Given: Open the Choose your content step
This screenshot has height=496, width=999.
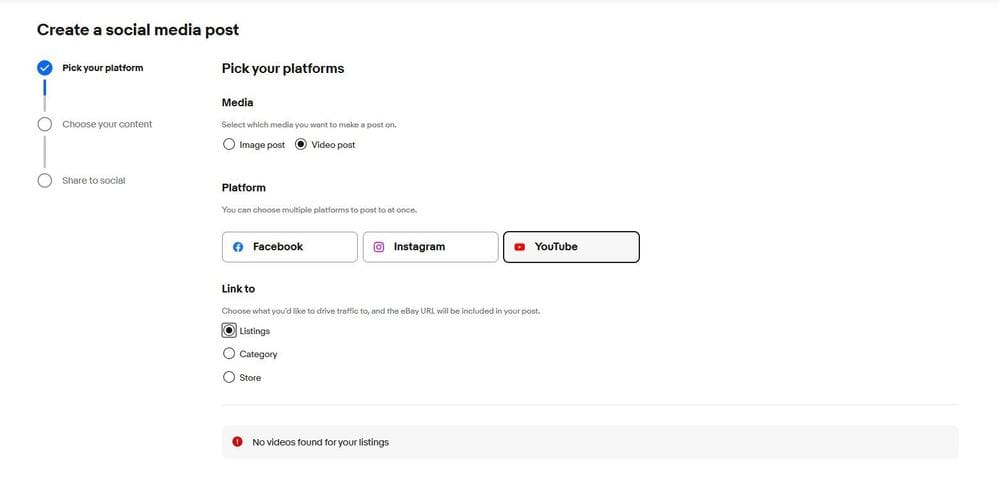Looking at the screenshot, I should [x=107, y=124].
